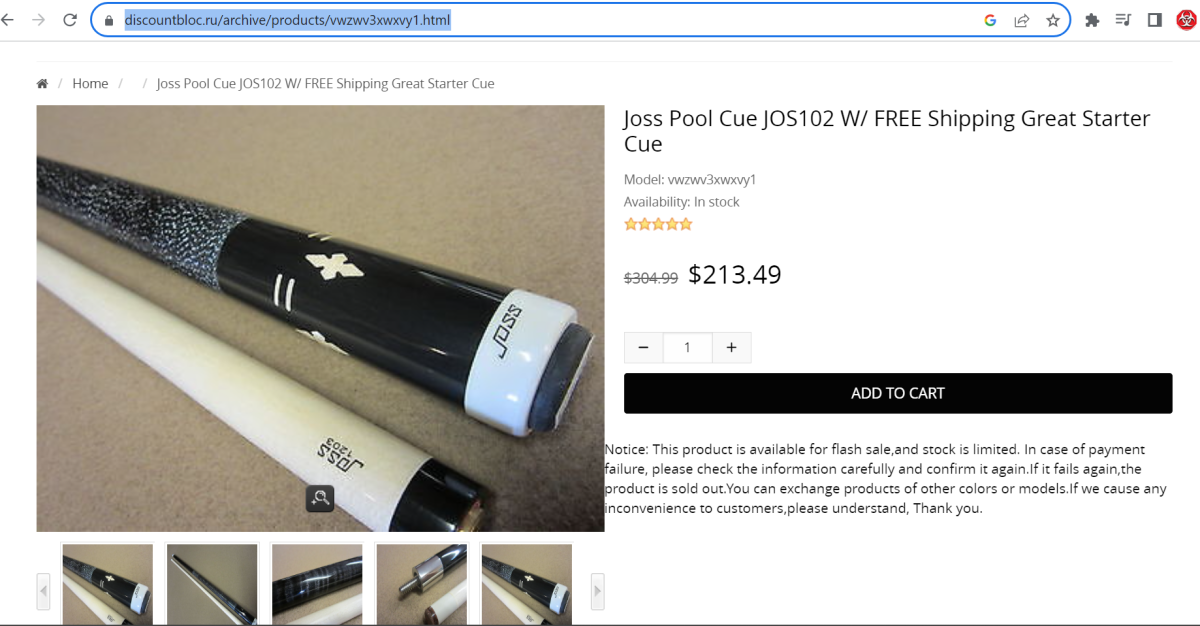Image resolution: width=1200 pixels, height=626 pixels.
Task: Go to breadcrumb house icon
Action: pyautogui.click(x=42, y=84)
